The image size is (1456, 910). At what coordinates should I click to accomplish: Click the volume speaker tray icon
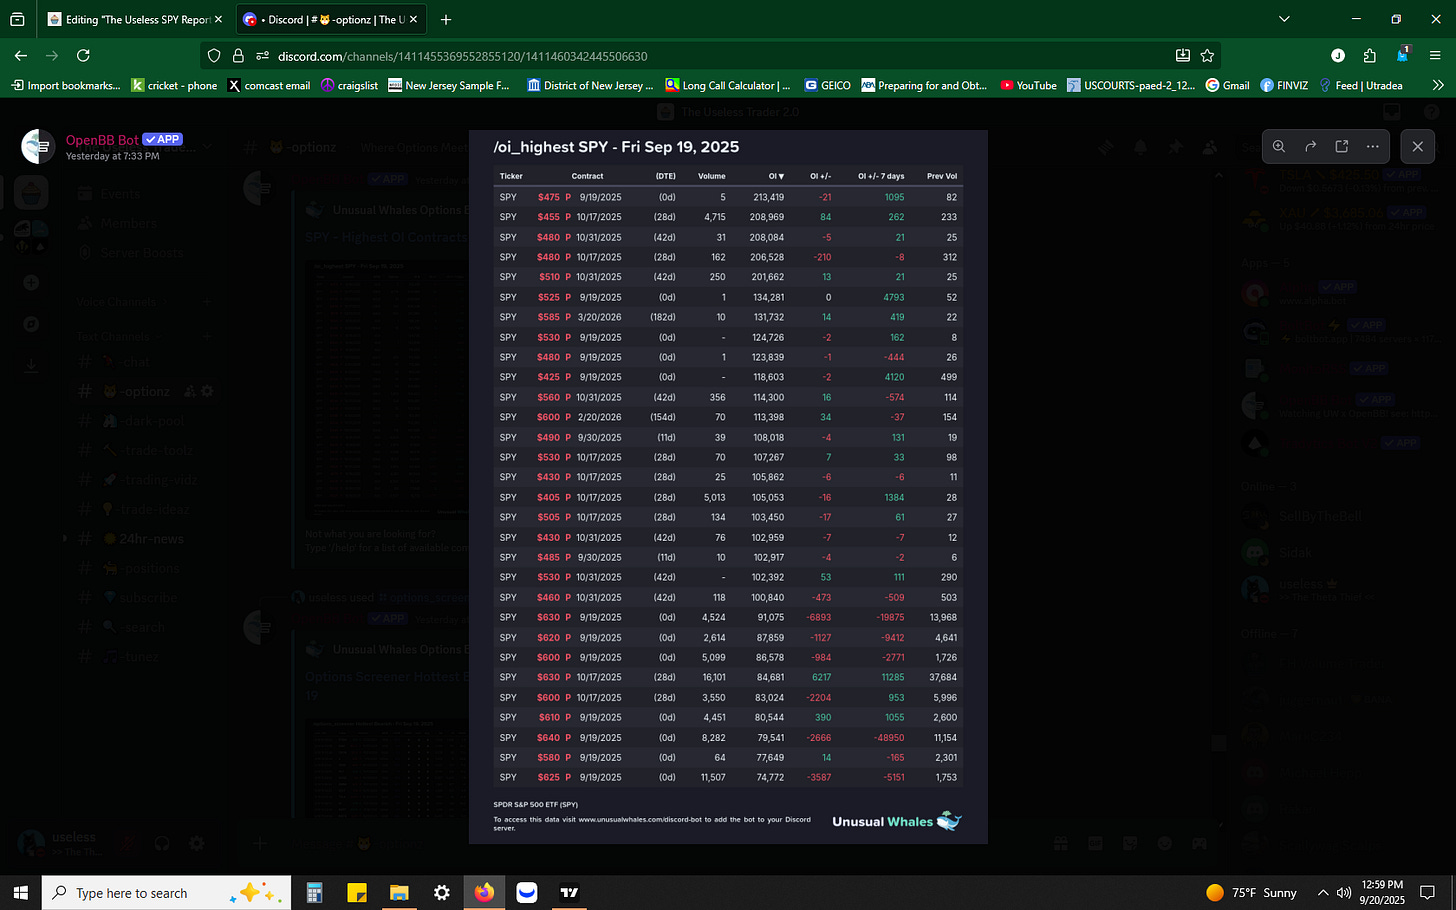pyautogui.click(x=1343, y=892)
